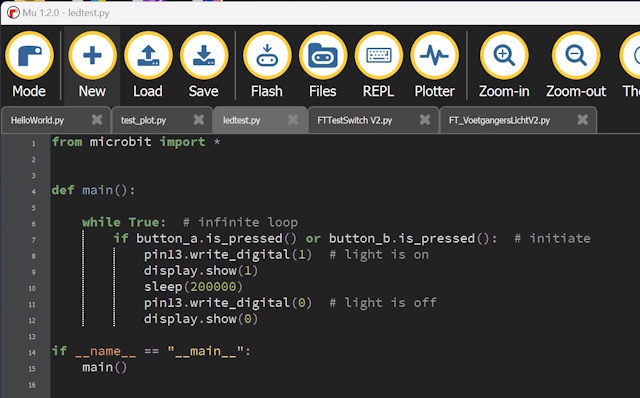This screenshot has height=398, width=640.
Task: Load a script with Load button
Action: pos(148,64)
